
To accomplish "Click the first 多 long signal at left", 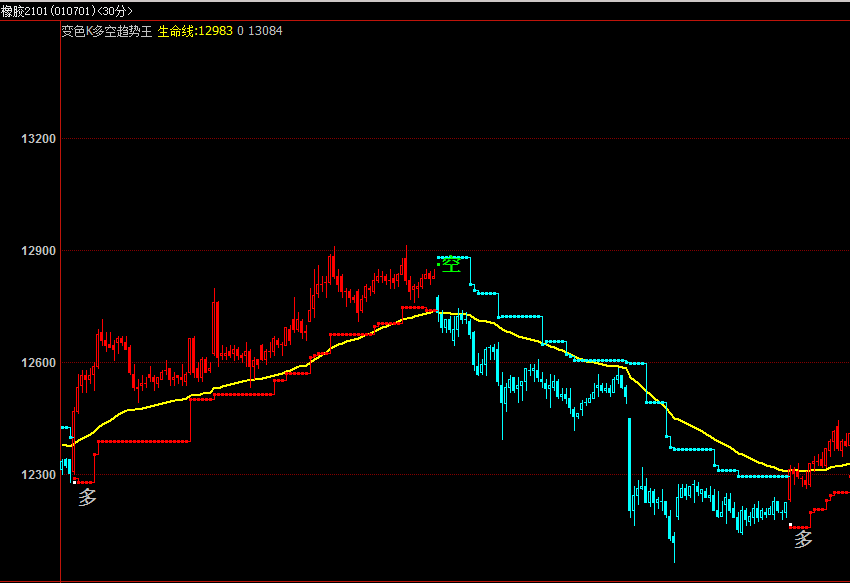I will coord(87,497).
